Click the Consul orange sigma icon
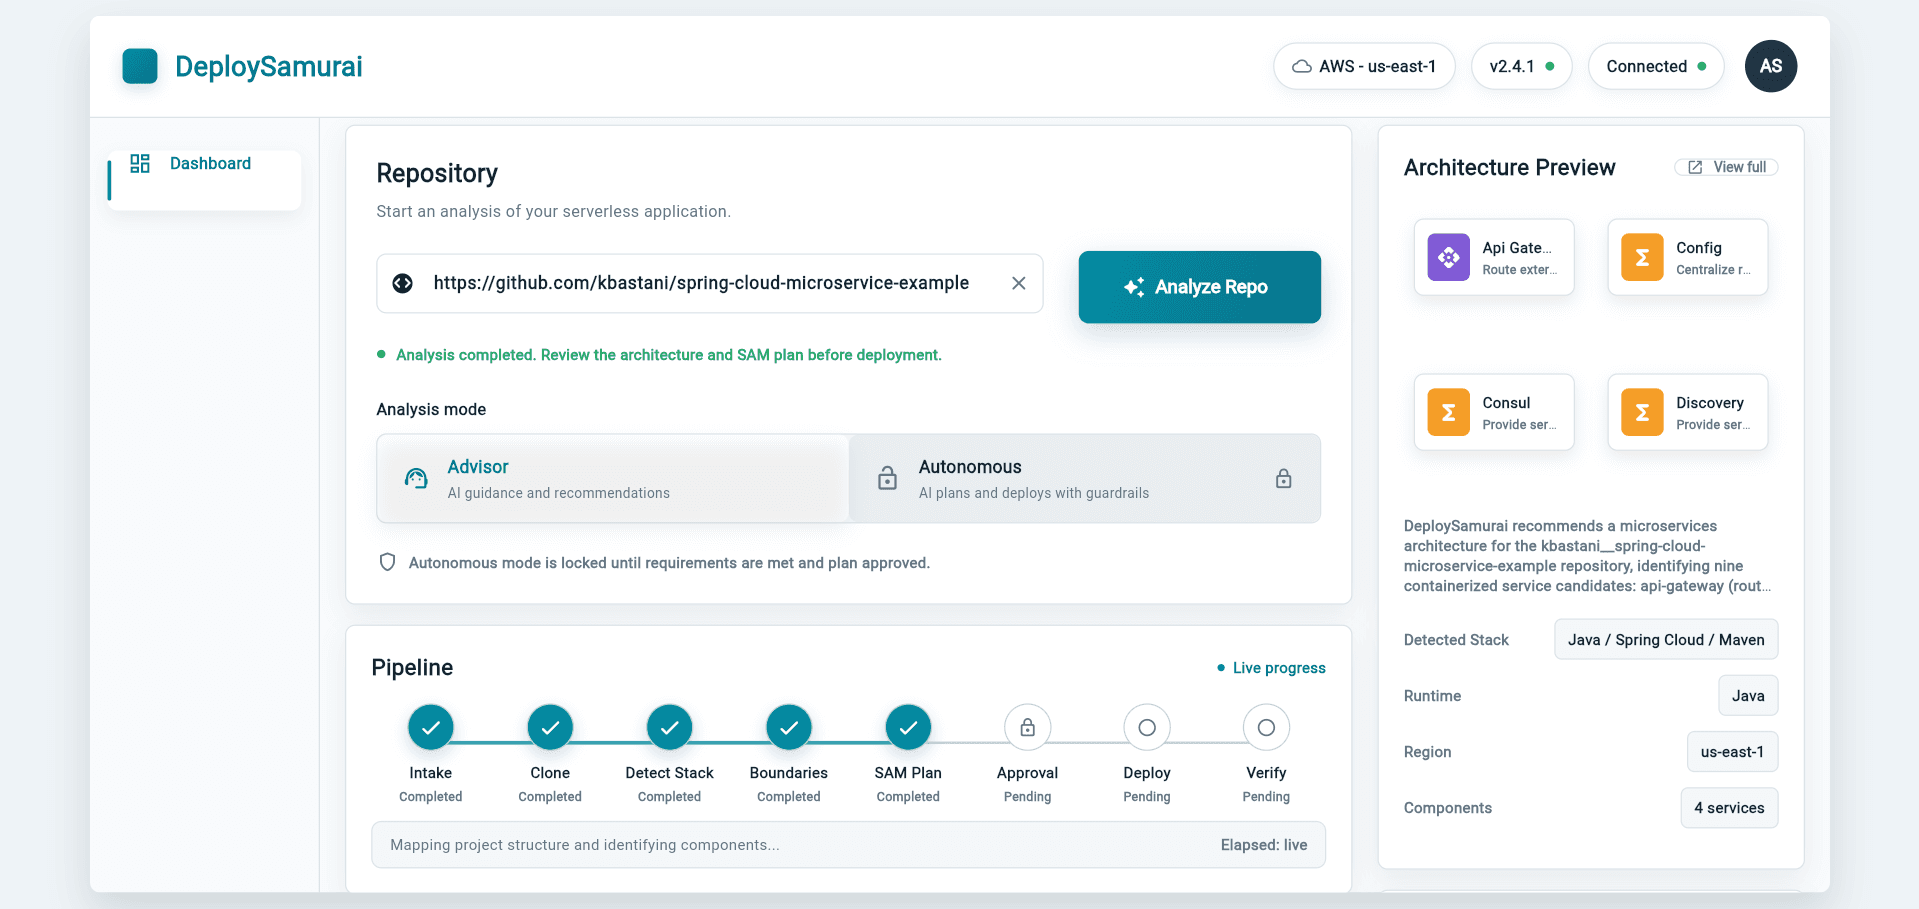This screenshot has width=1919, height=909. pyautogui.click(x=1448, y=412)
